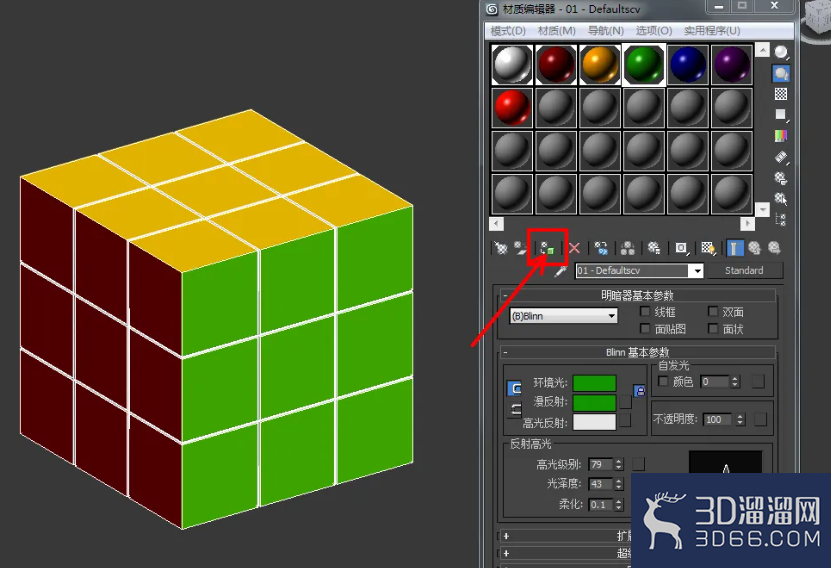This screenshot has height=568, width=831.
Task: Click the 高光级别 map button
Action: click(x=639, y=464)
